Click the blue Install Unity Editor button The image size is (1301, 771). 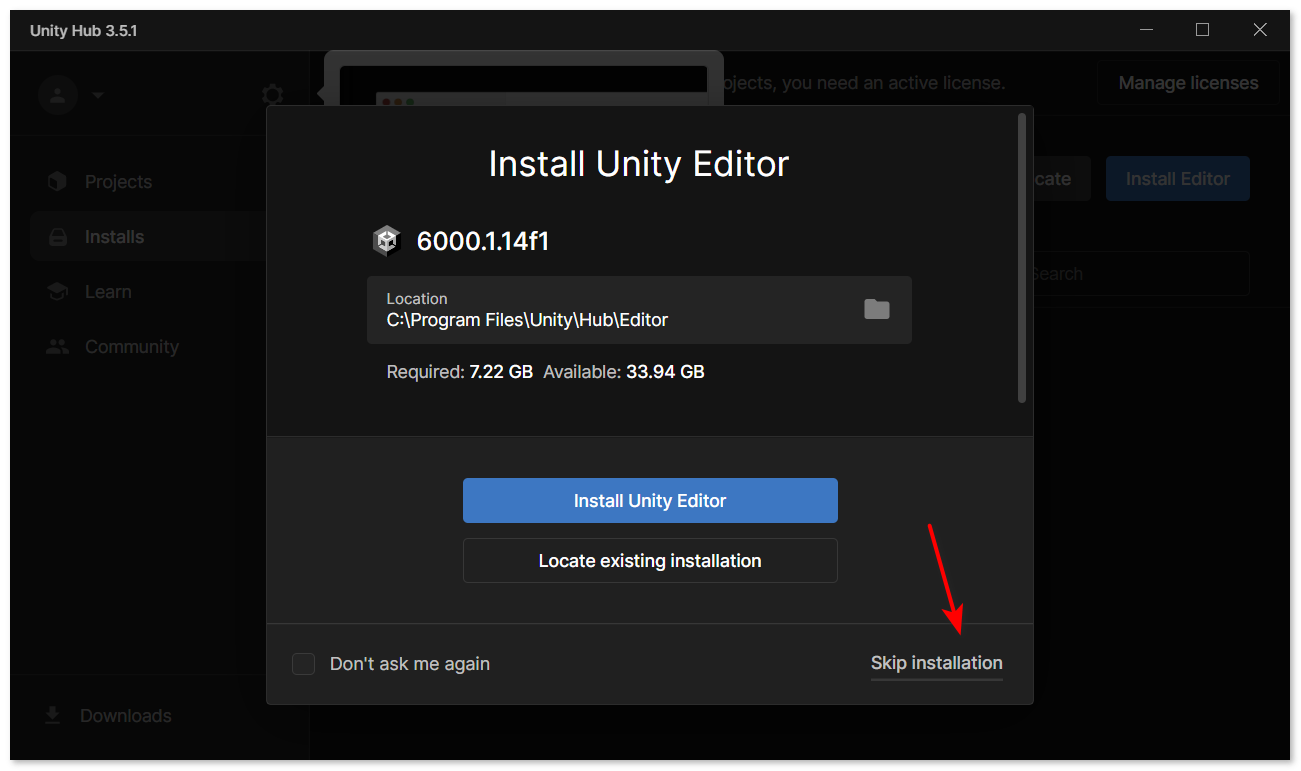[650, 501]
